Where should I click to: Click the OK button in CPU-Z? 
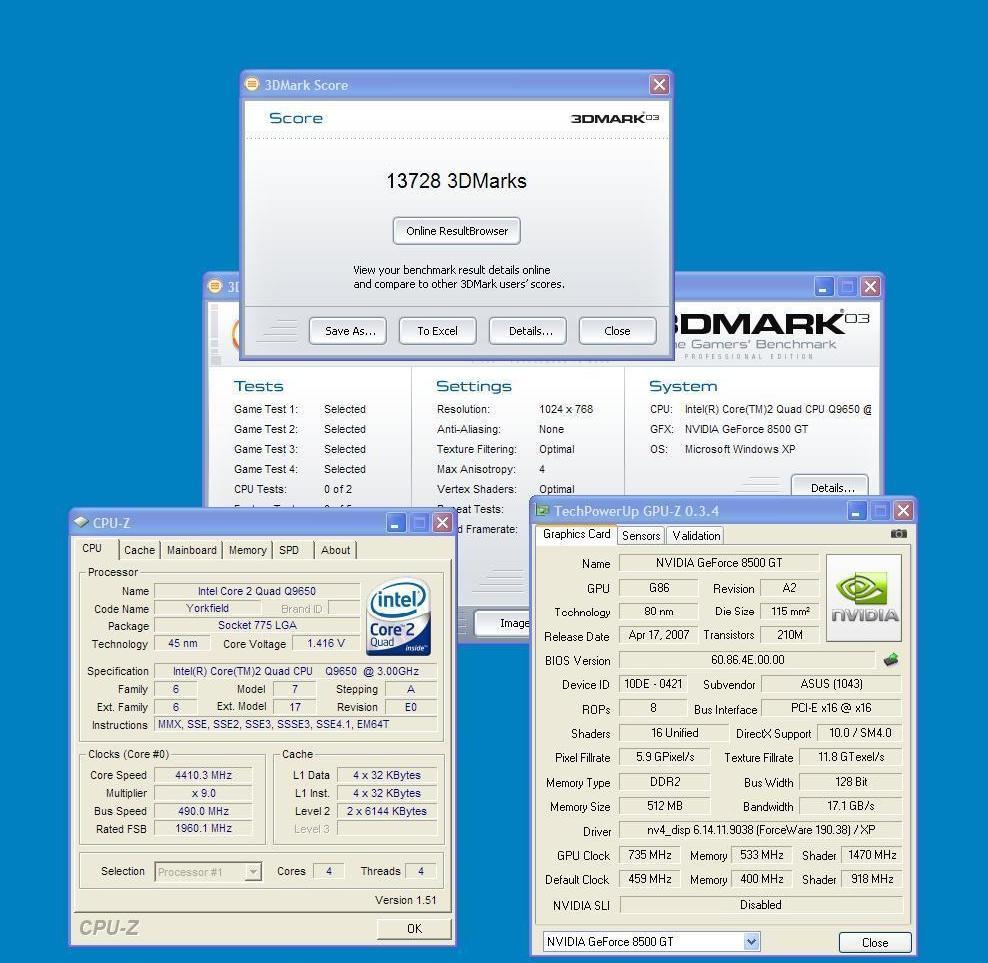point(414,928)
